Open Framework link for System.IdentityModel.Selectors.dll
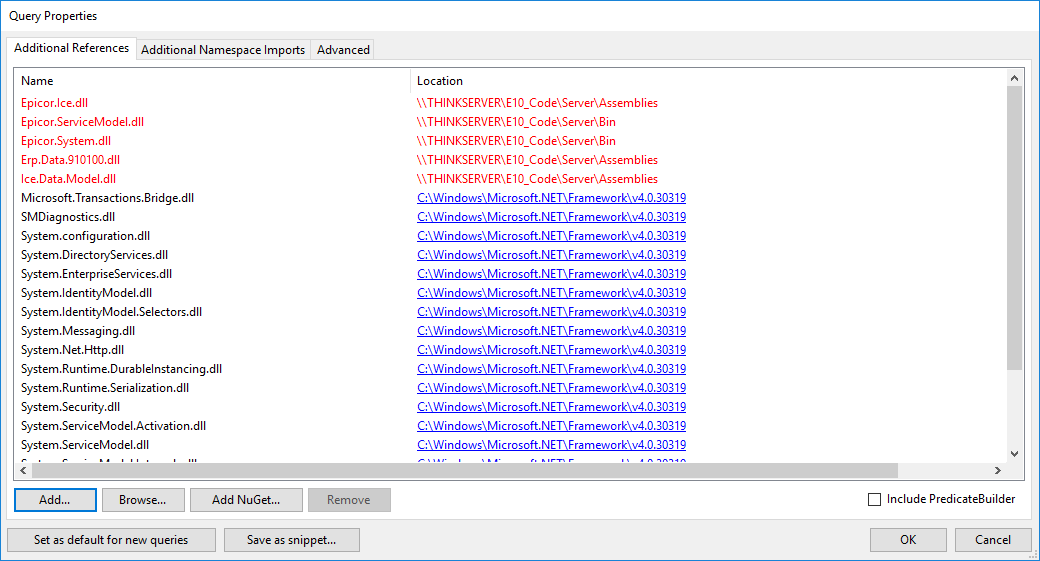 (551, 312)
